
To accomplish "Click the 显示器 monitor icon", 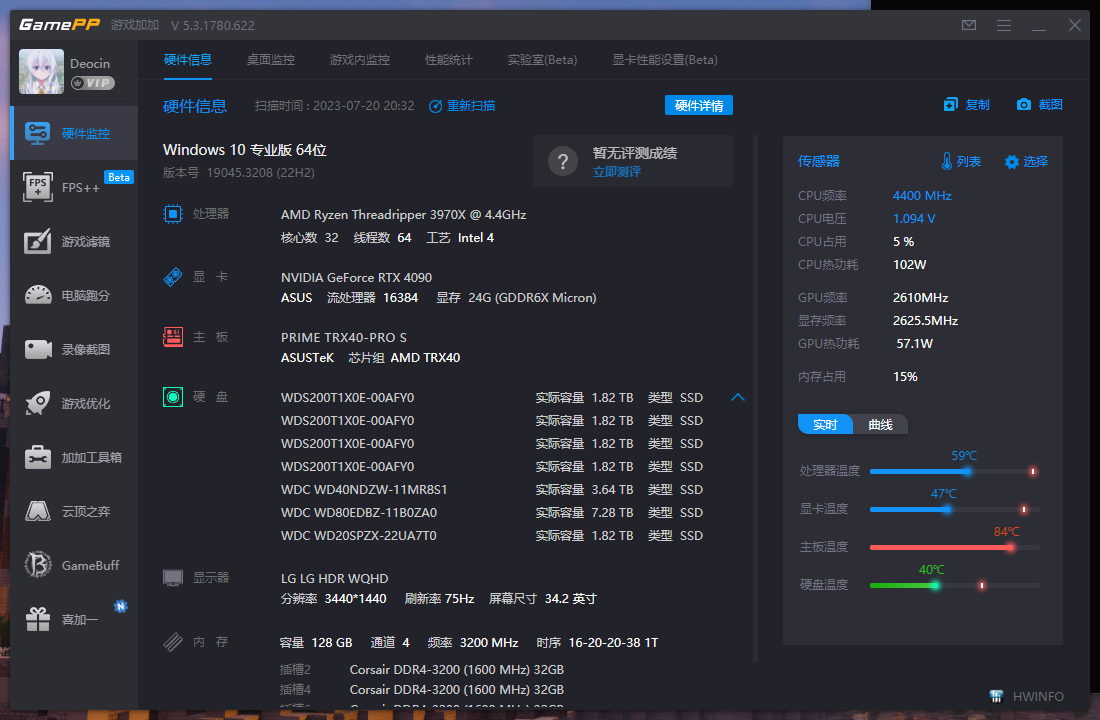I will [173, 578].
